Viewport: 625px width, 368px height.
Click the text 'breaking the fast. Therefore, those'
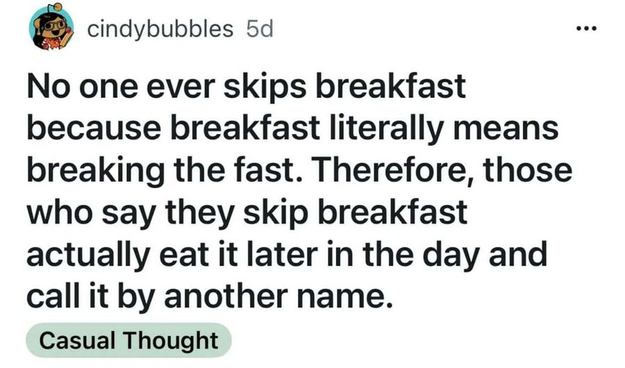299,170
